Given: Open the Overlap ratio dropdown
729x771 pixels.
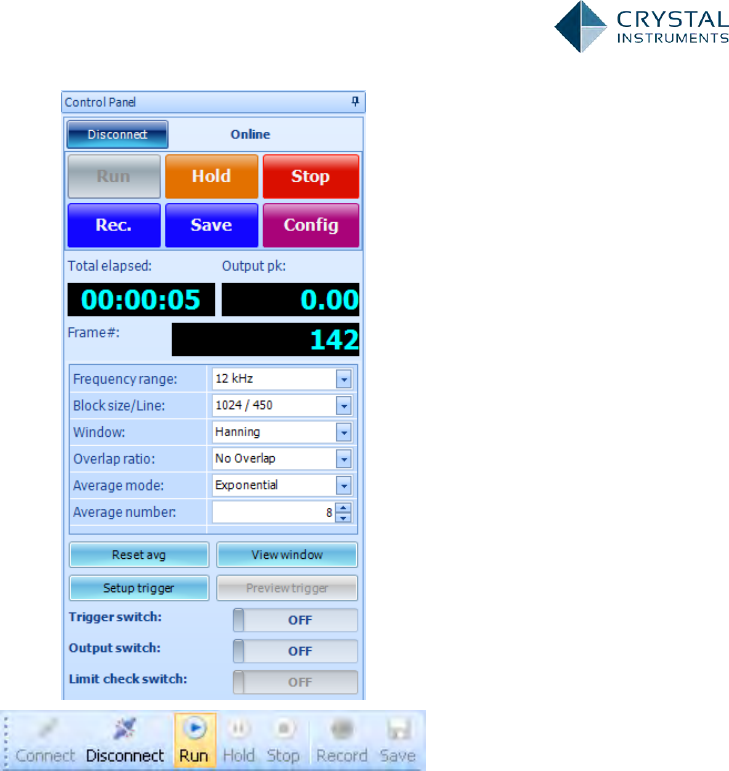Looking at the screenshot, I should (344, 459).
